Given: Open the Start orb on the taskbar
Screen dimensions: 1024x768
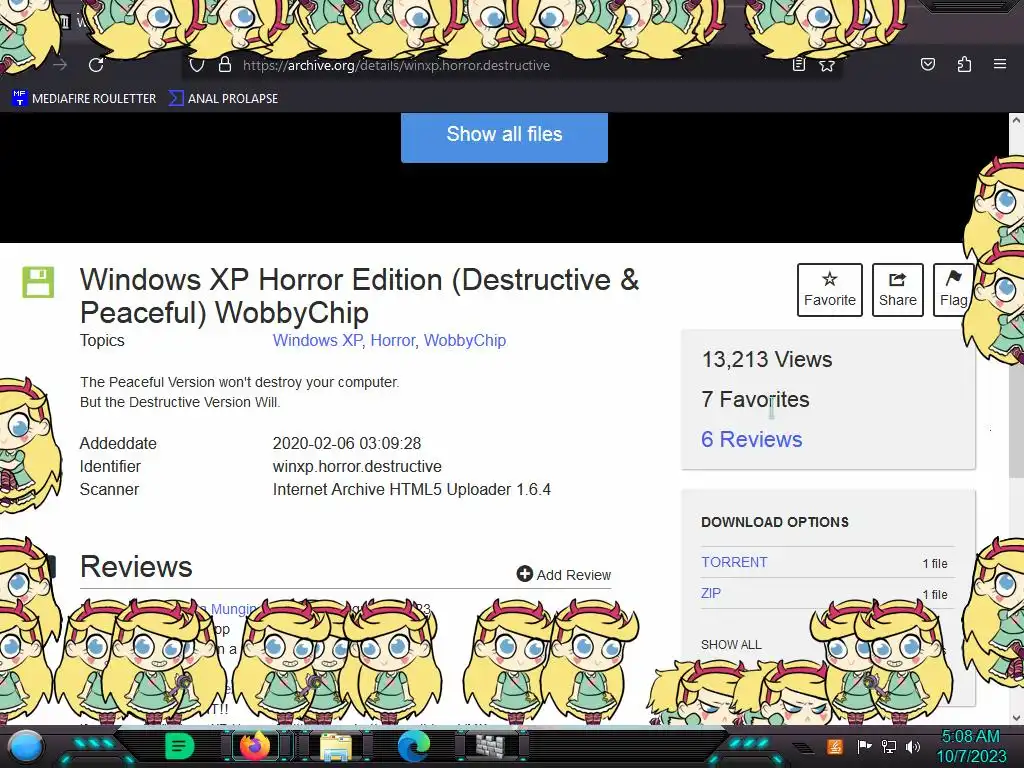Looking at the screenshot, I should click(x=26, y=746).
